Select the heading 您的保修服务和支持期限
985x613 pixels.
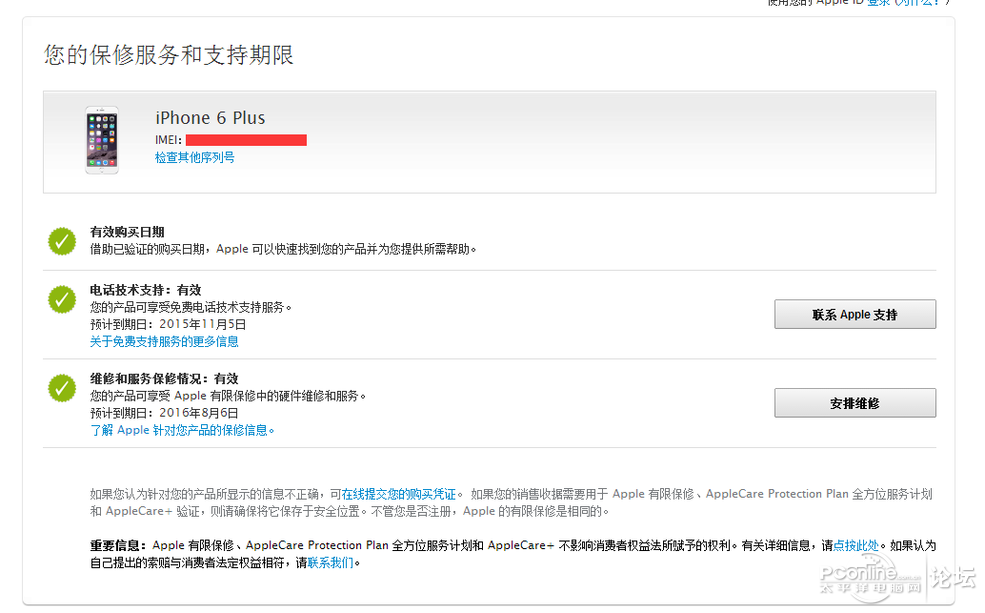[169, 55]
